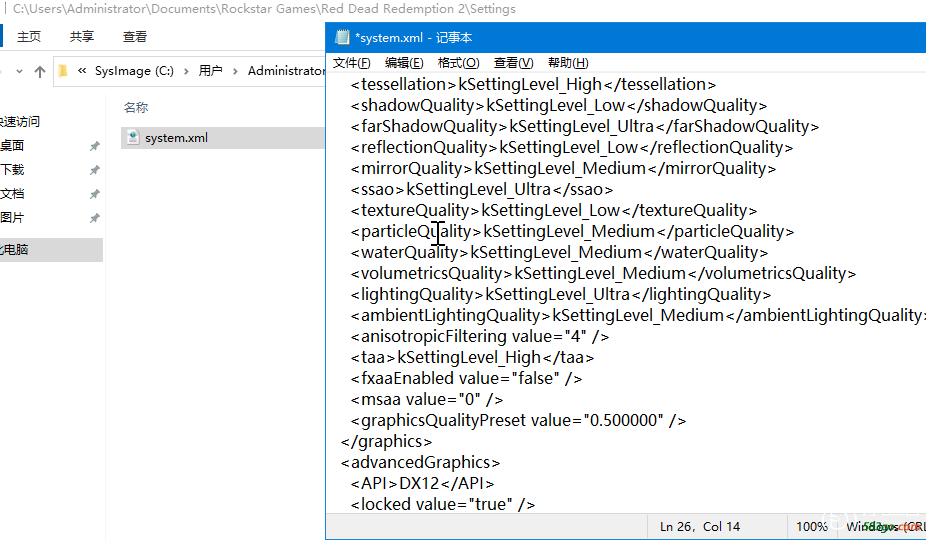Select the system.xml file in Explorer
This screenshot has width=926, height=542.
(x=223, y=138)
